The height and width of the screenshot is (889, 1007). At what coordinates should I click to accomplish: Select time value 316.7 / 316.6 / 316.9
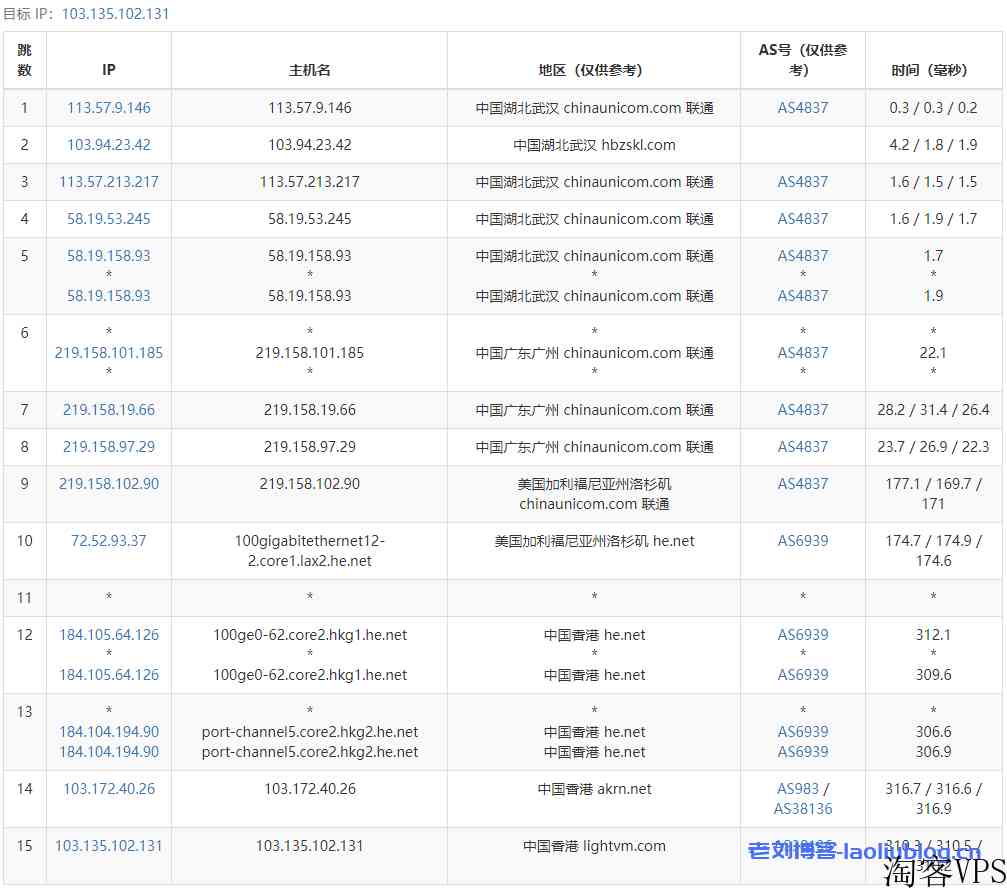coord(933,798)
